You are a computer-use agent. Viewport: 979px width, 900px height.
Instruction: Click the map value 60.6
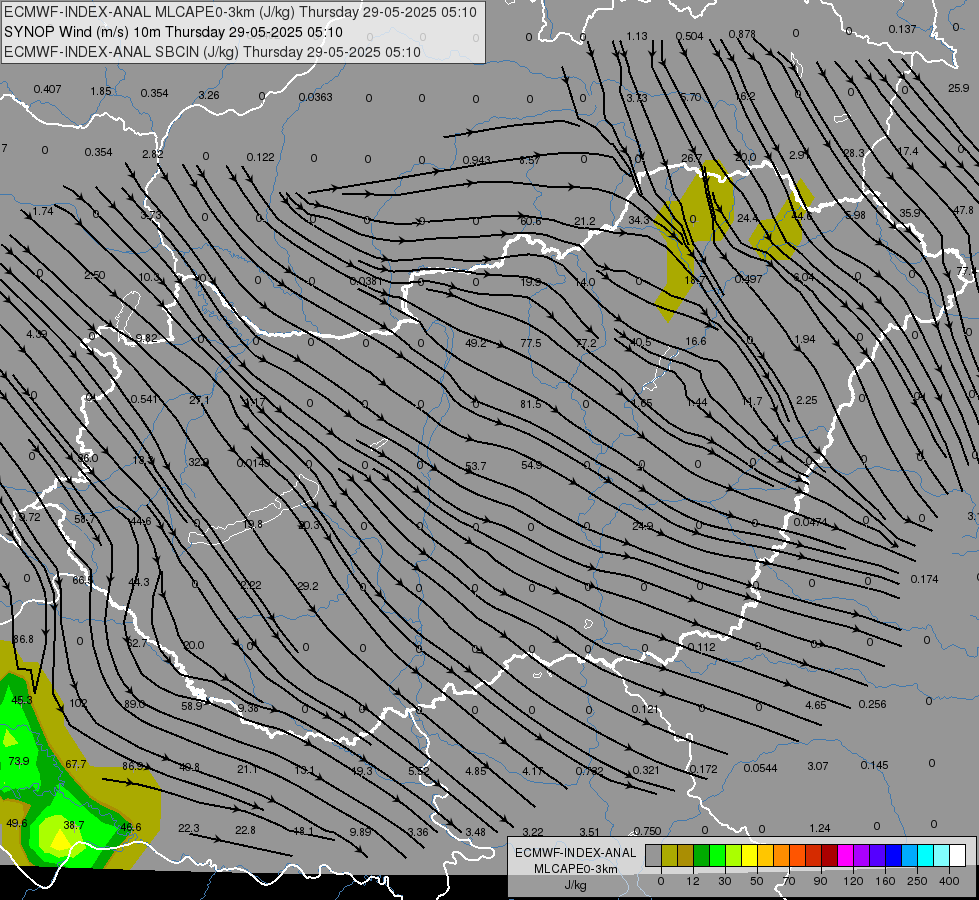coord(531,221)
